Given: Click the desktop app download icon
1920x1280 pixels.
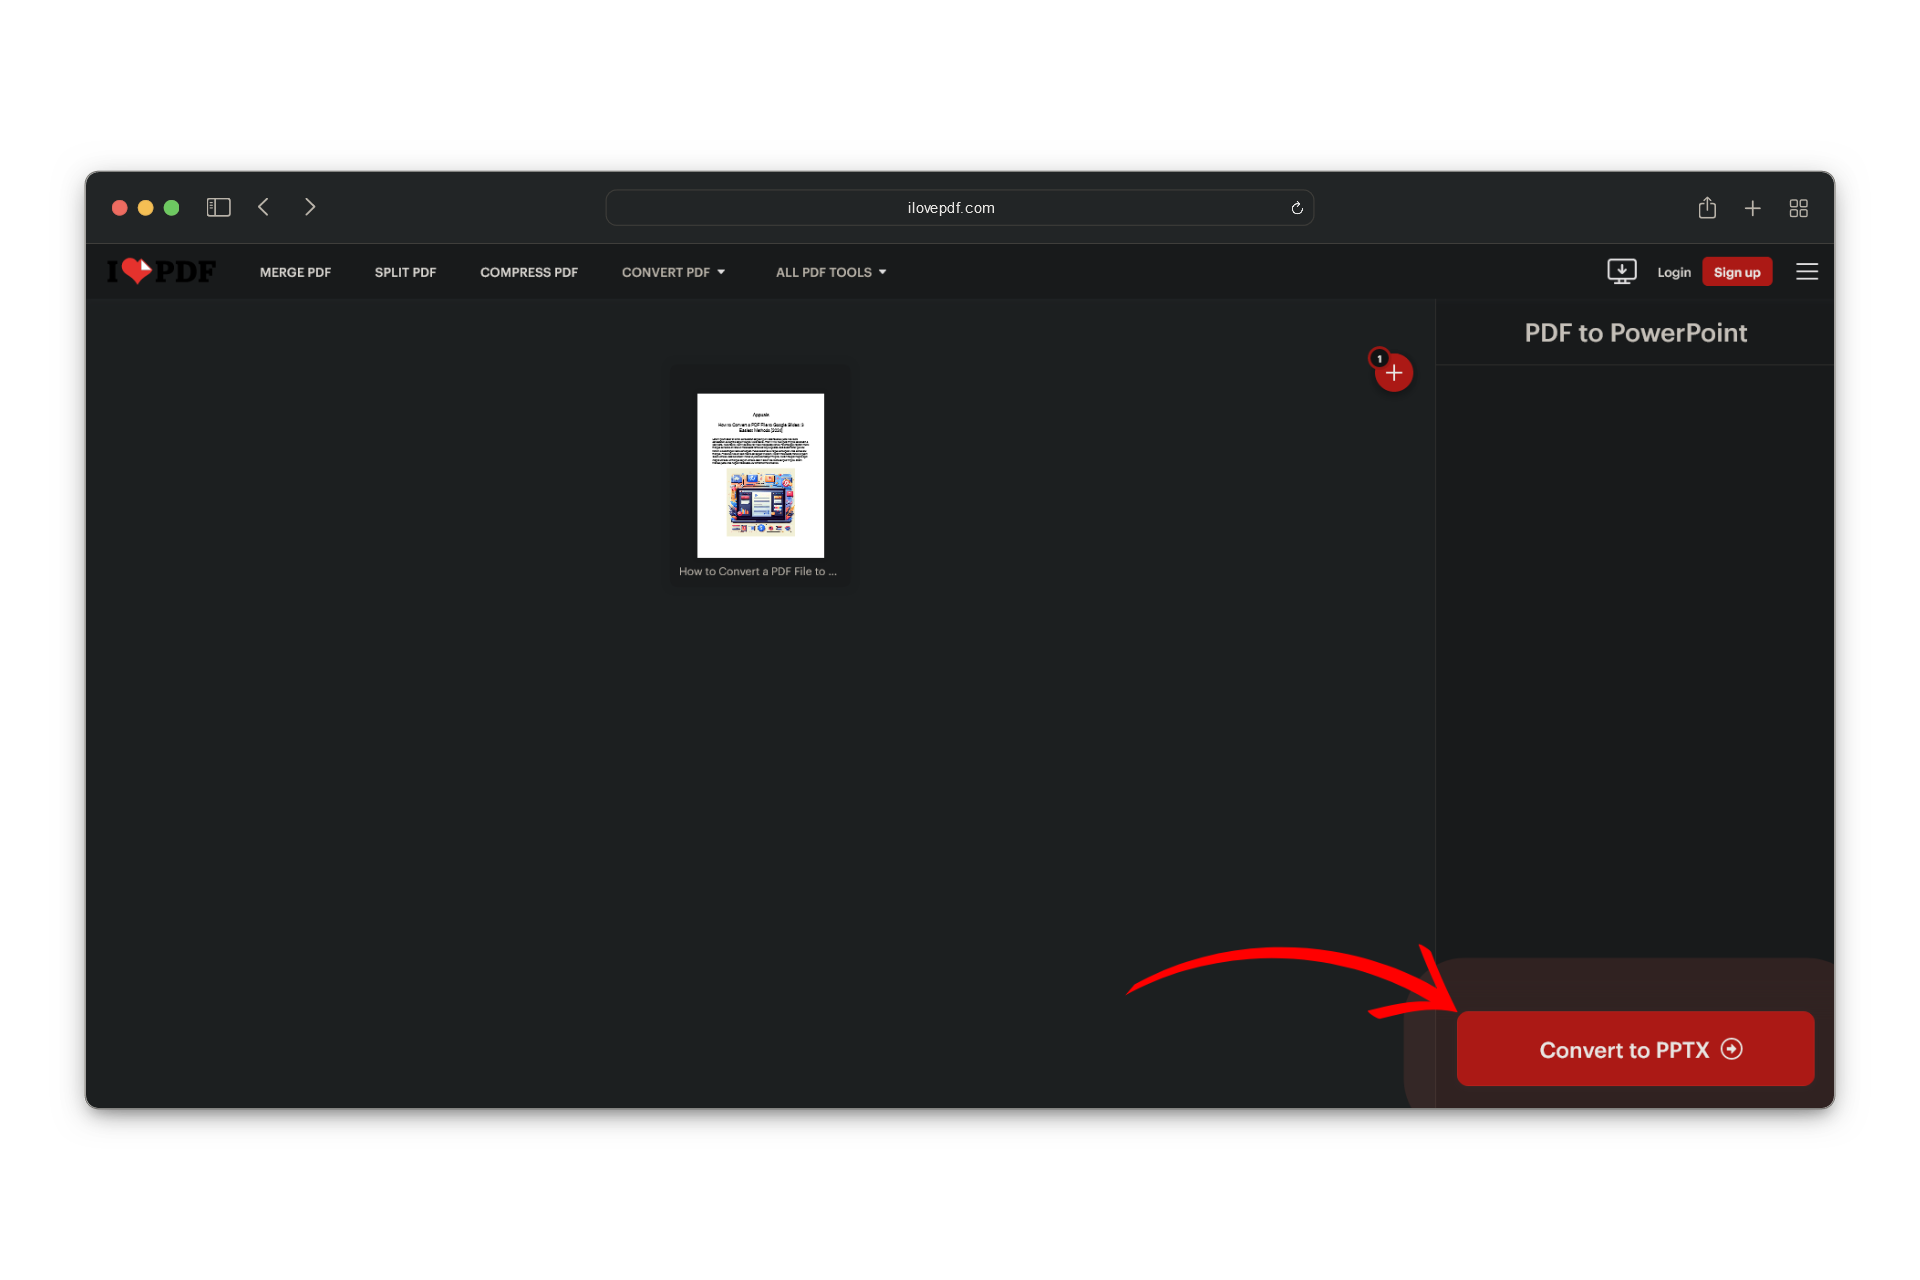Looking at the screenshot, I should 1621,271.
